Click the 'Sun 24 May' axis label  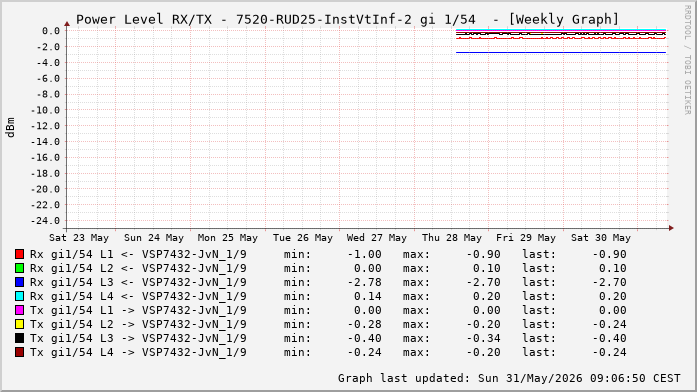(154, 238)
